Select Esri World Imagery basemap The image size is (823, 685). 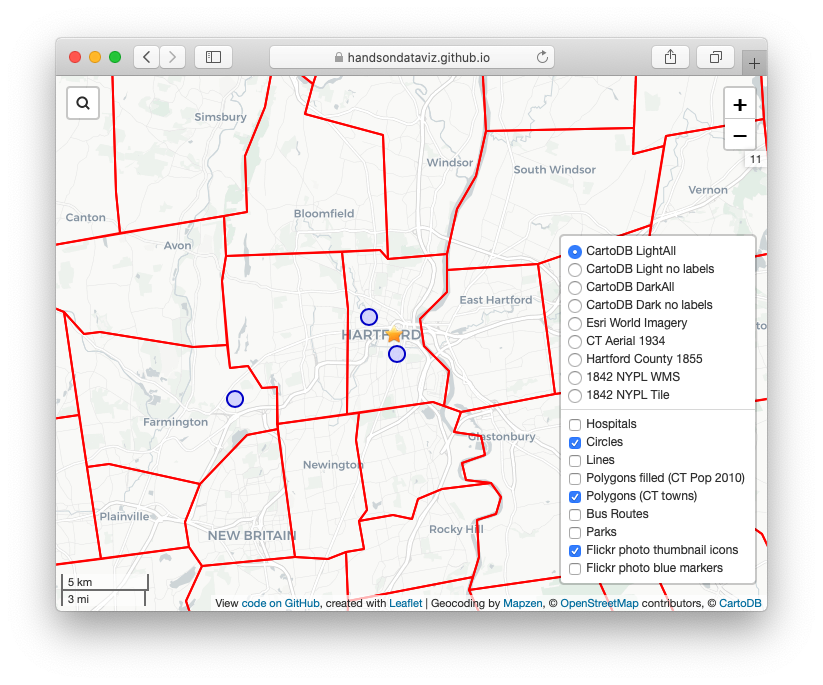pyautogui.click(x=575, y=323)
